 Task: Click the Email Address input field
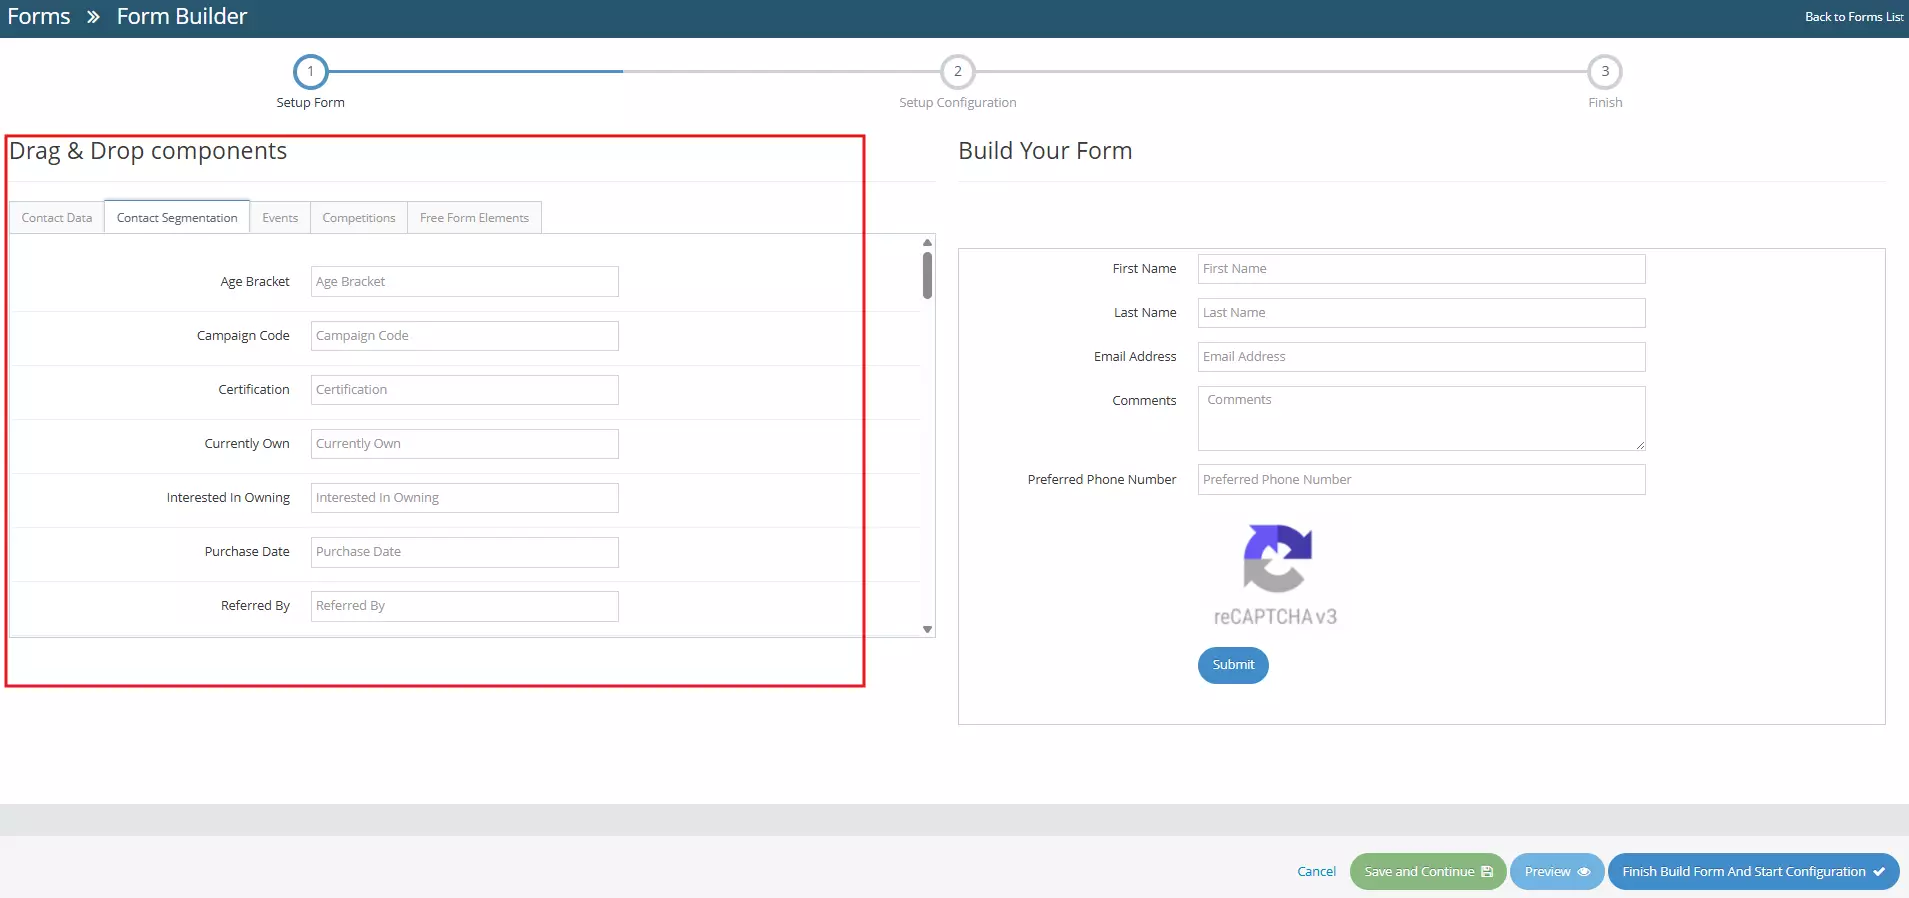click(1421, 357)
